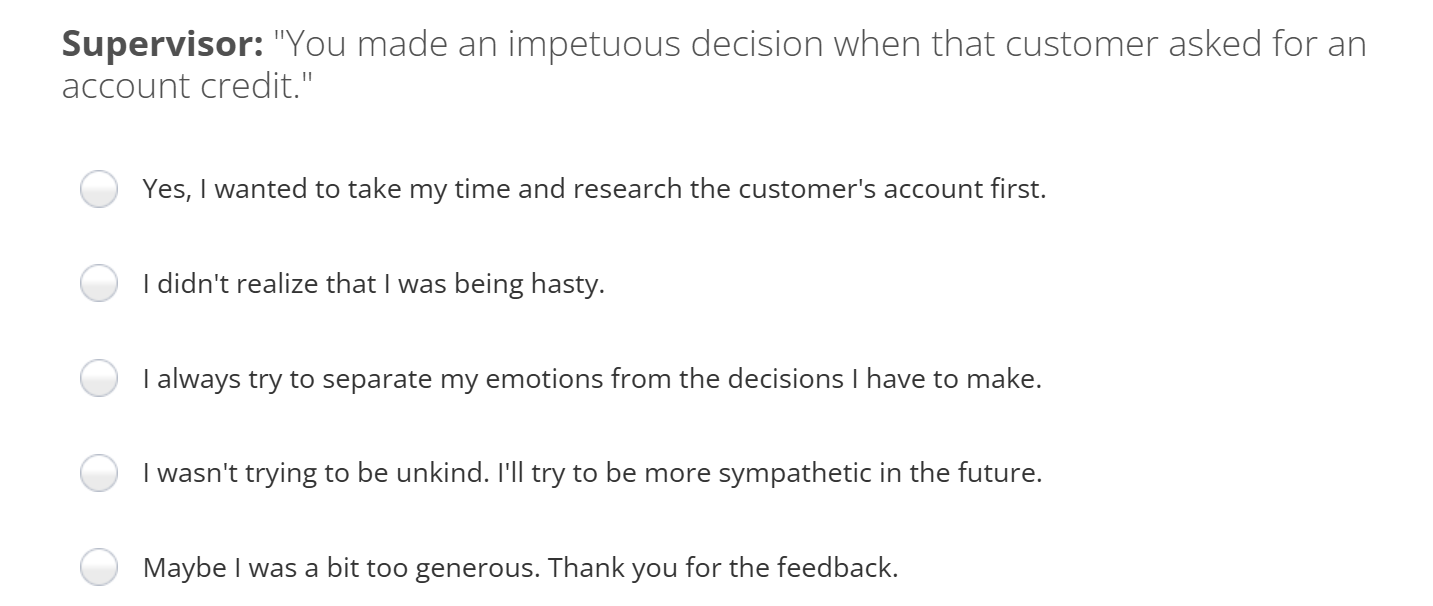Select the radio button for the first answer option

98,188
